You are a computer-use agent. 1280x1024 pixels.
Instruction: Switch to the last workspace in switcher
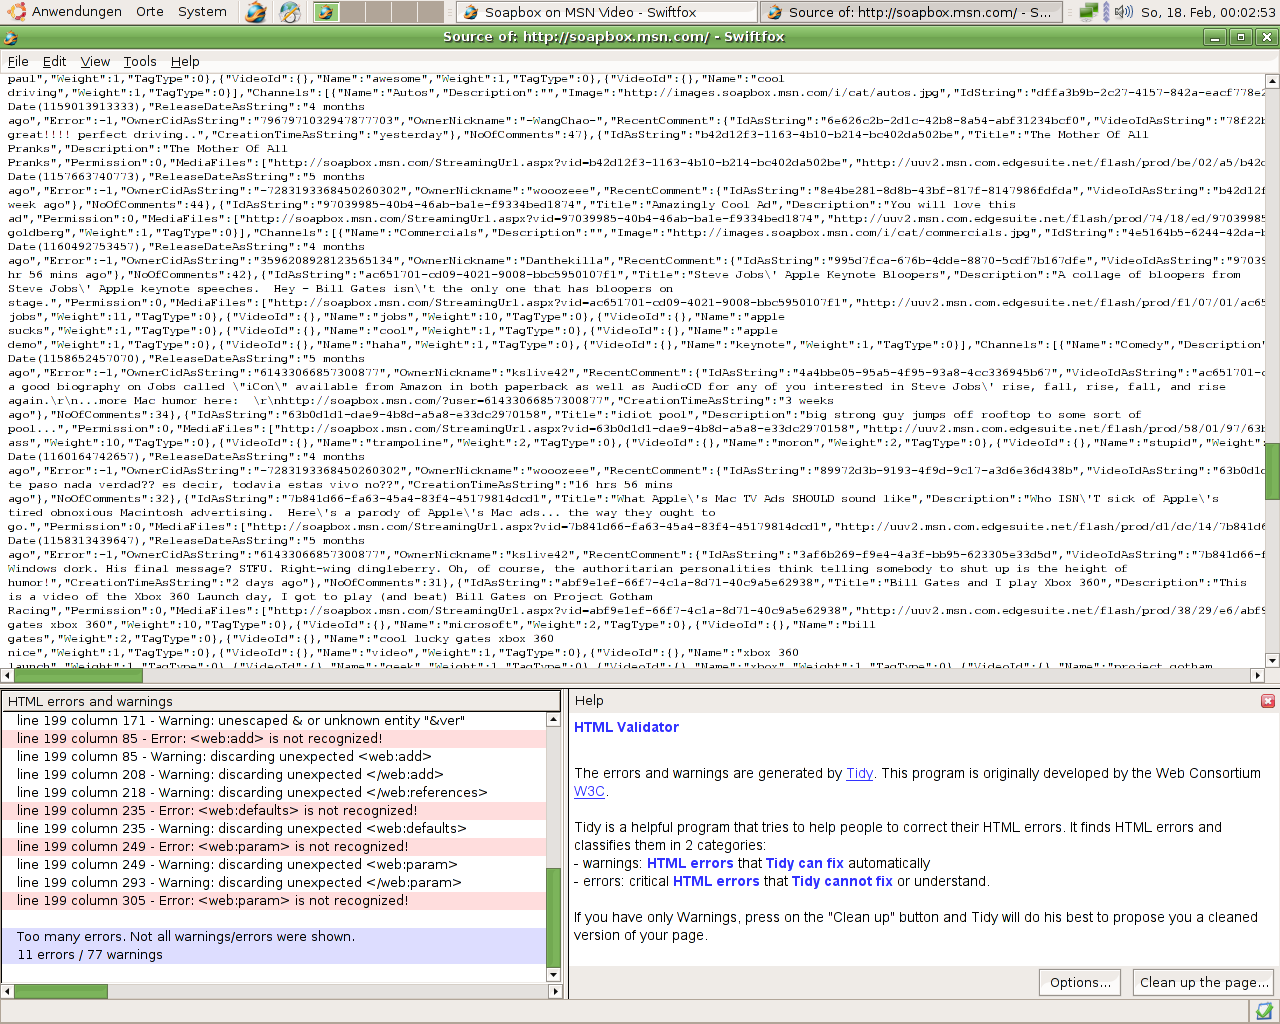(x=431, y=12)
